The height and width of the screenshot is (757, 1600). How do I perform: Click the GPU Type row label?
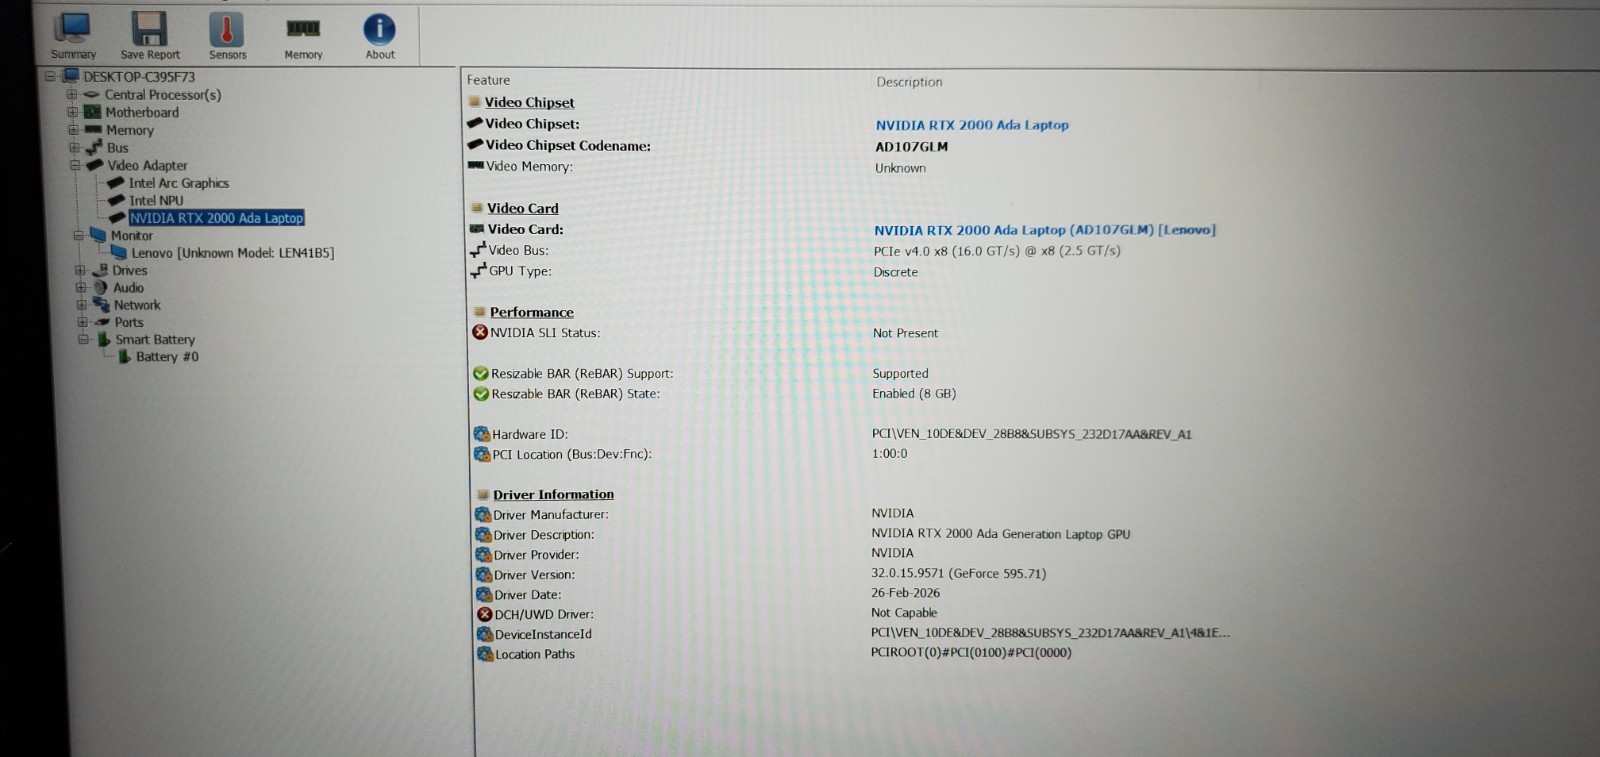point(520,271)
